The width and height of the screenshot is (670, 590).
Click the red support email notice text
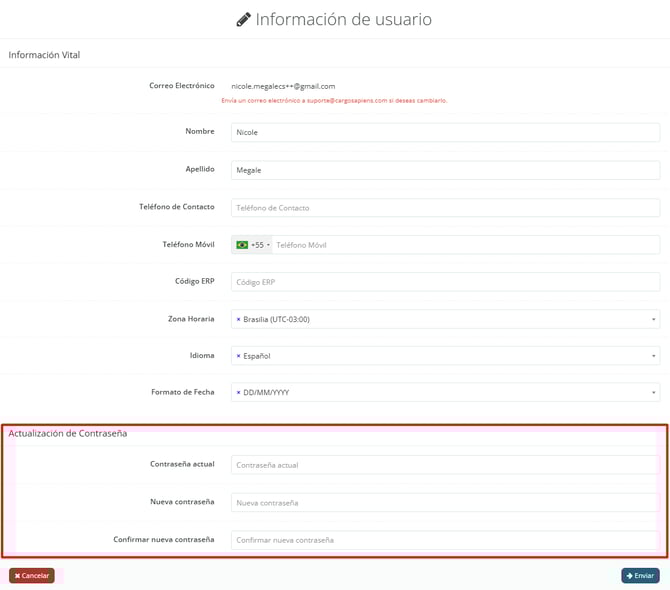click(x=334, y=101)
